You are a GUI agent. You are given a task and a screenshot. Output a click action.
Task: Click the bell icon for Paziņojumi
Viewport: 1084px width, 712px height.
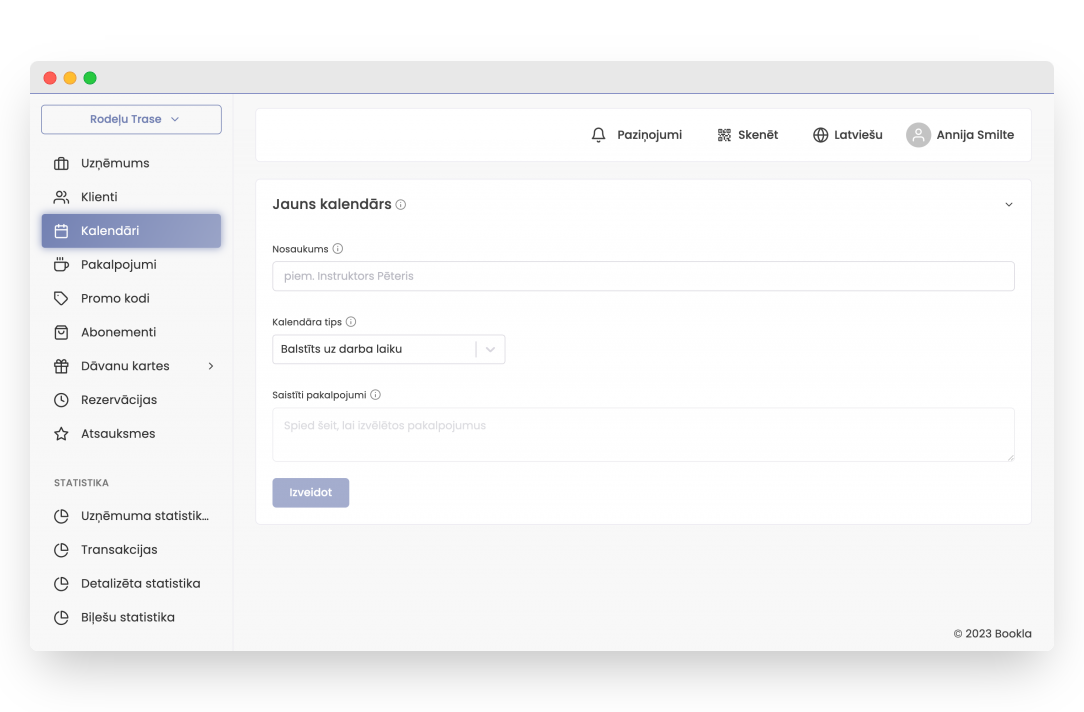[599, 135]
